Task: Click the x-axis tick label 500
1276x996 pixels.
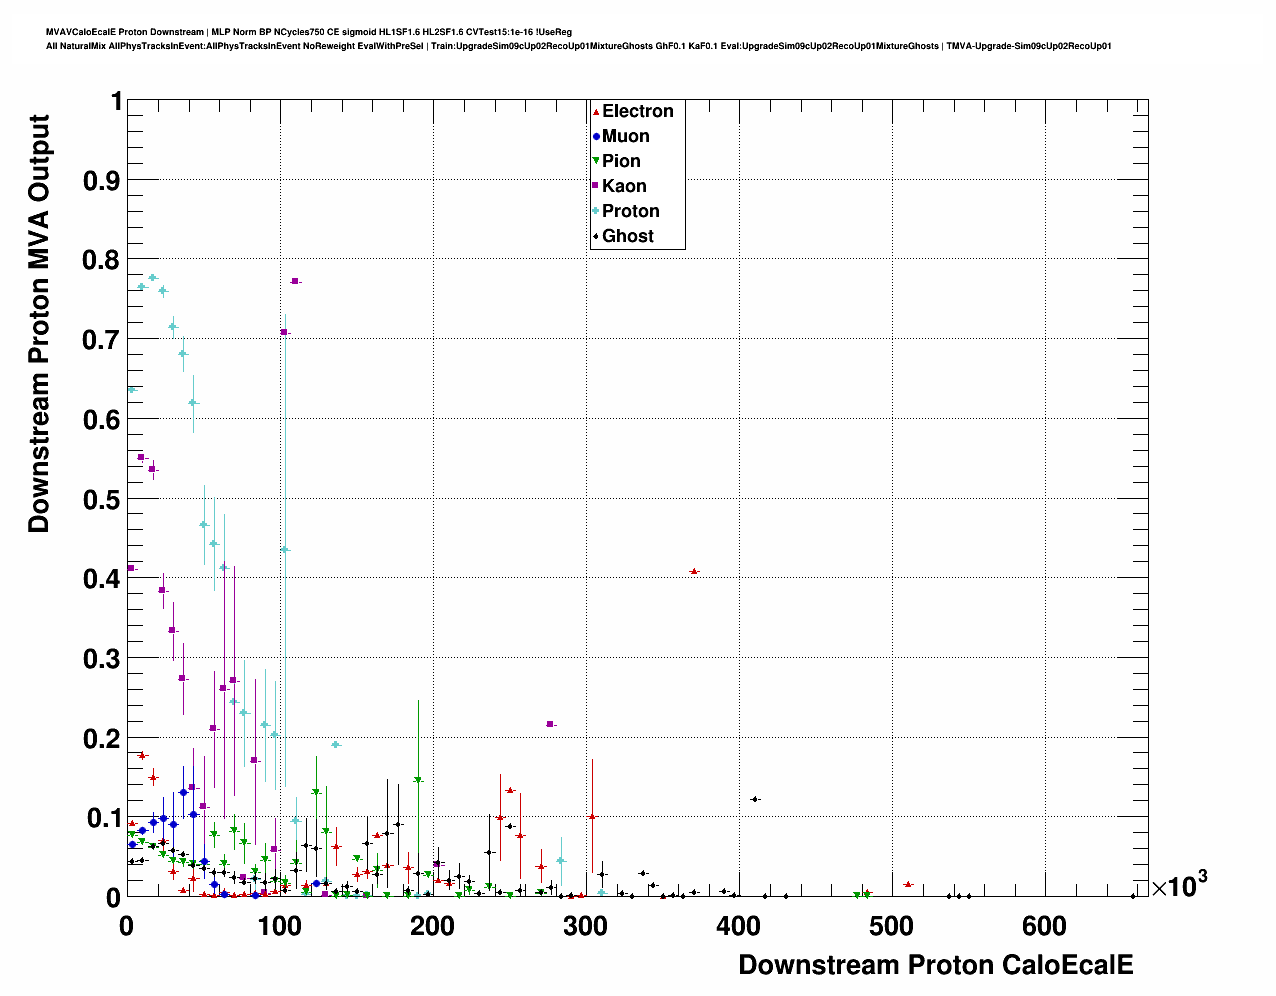Action: click(x=892, y=927)
